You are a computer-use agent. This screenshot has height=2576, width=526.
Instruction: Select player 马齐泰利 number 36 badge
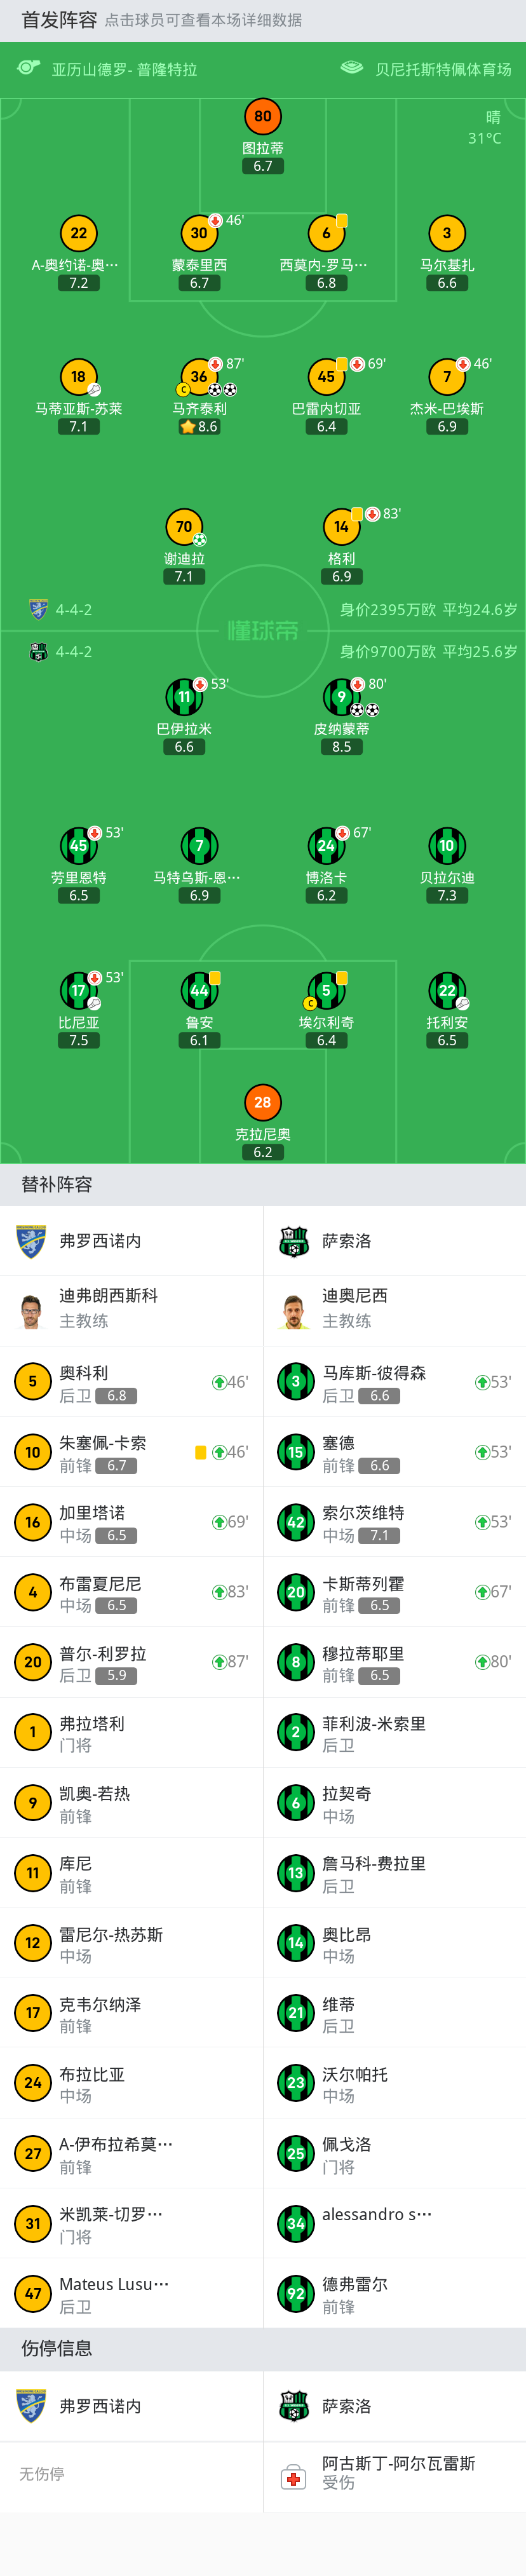[x=199, y=377]
